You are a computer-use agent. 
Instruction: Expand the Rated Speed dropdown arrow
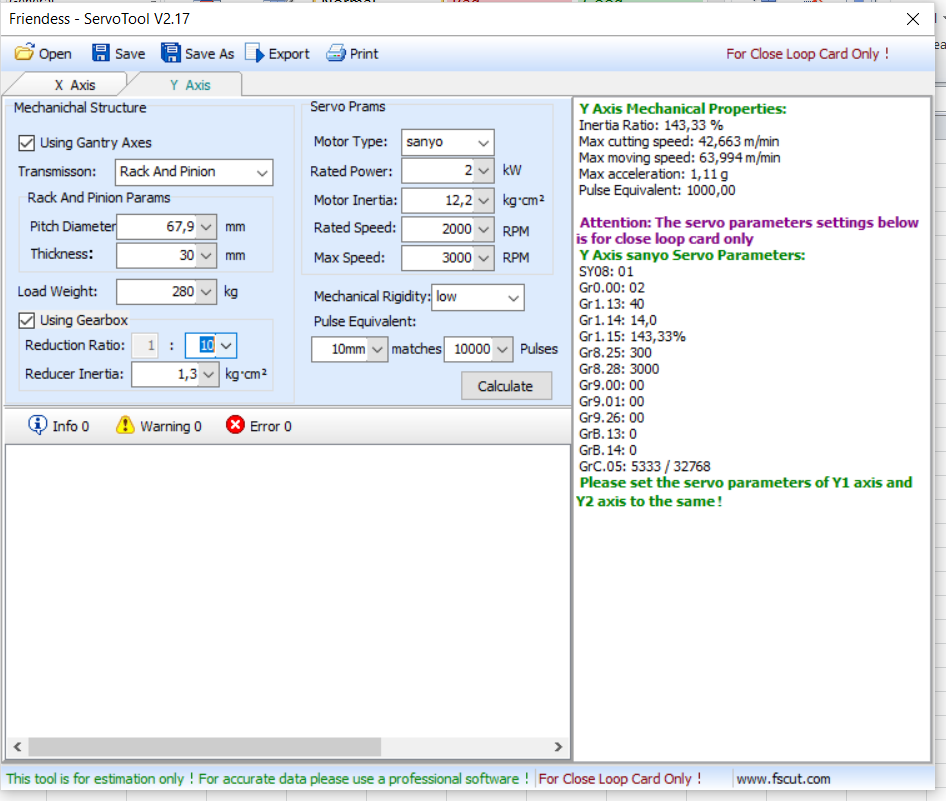pos(483,229)
